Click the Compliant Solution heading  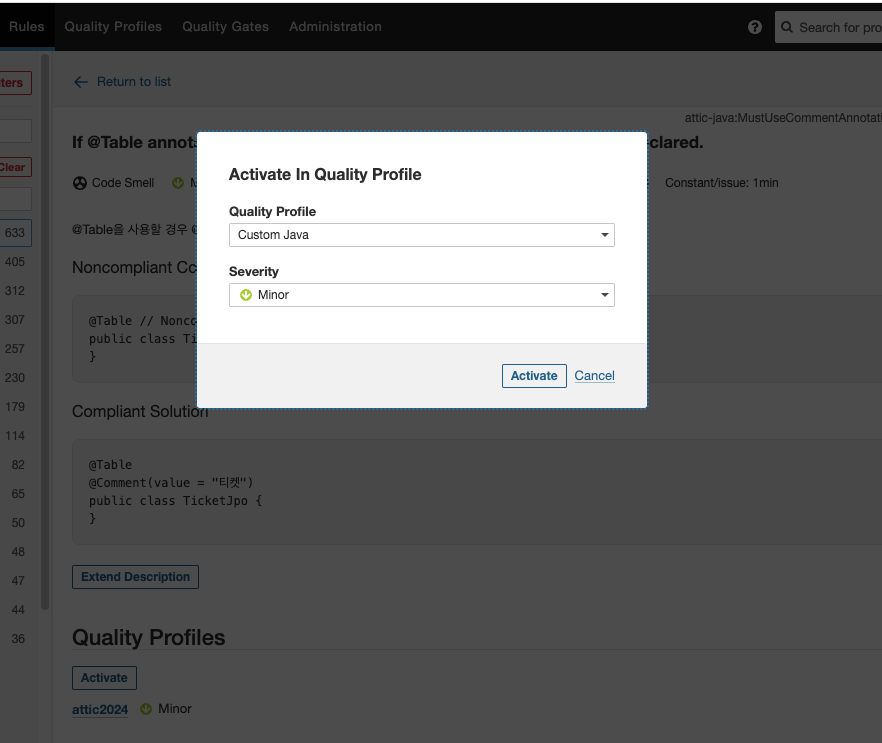coord(140,412)
